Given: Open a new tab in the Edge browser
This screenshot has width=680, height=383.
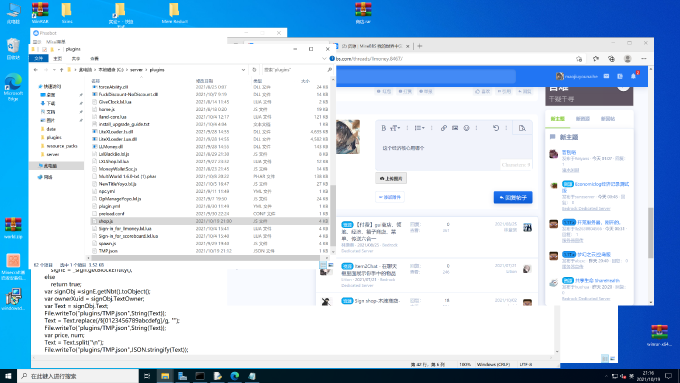Looking at the screenshot, I should (x=419, y=46).
